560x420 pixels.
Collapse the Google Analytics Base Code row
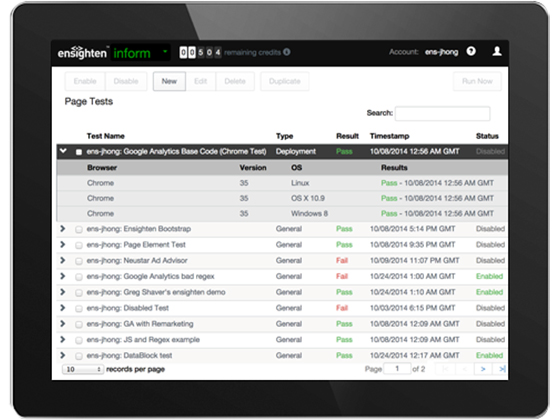63,151
